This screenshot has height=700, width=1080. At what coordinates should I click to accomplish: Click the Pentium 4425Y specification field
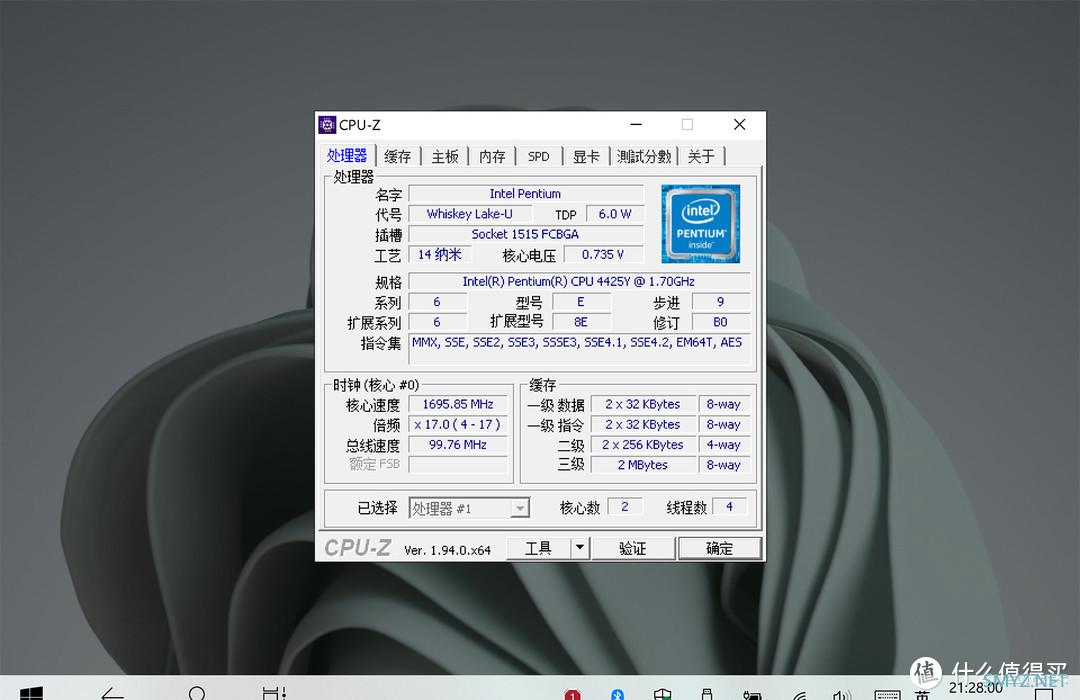579,281
